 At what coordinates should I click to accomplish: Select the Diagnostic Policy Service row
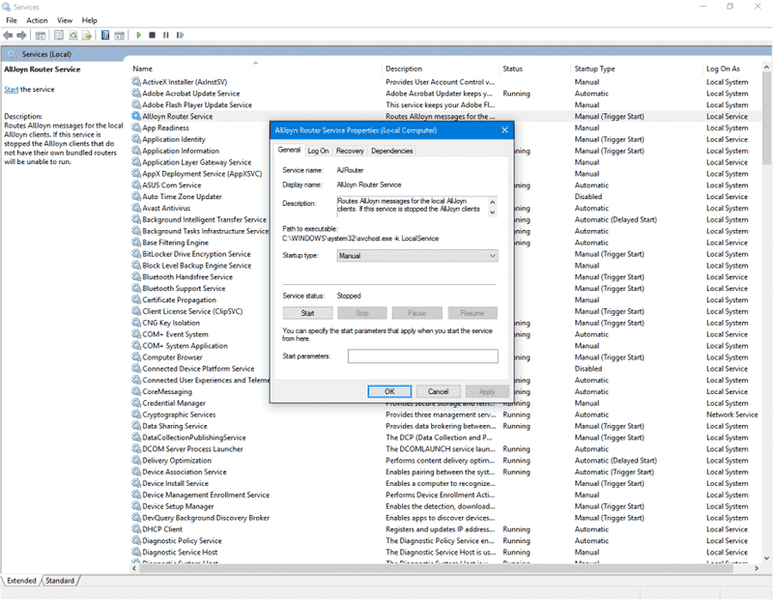point(446,540)
